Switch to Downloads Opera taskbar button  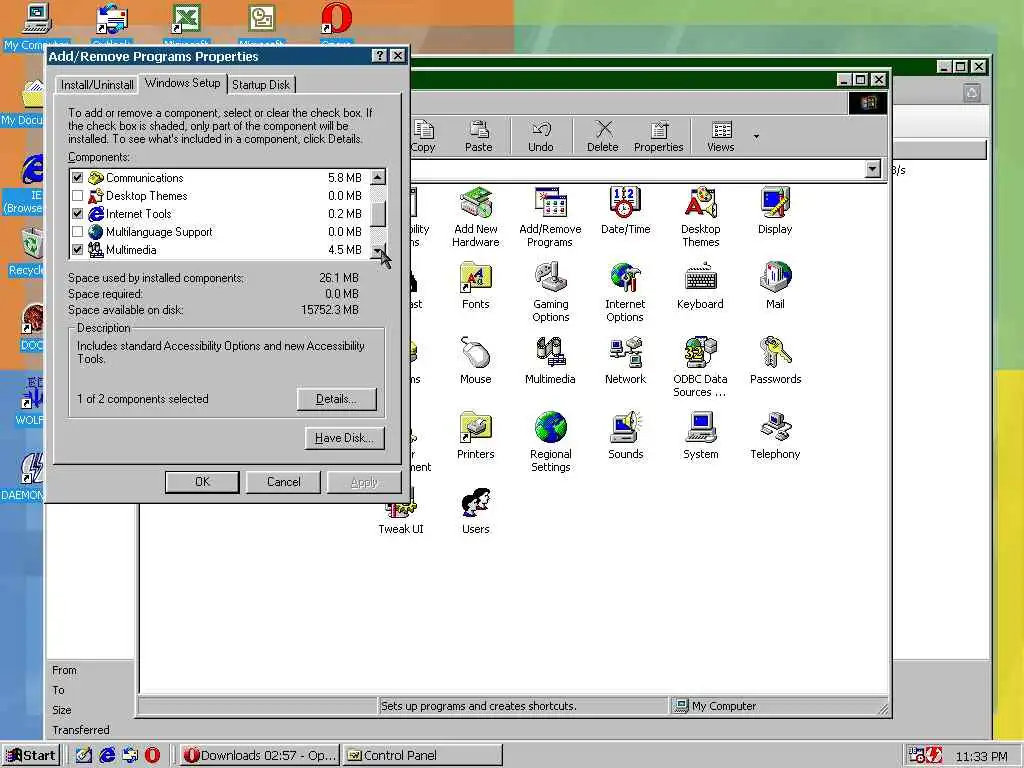tap(259, 756)
